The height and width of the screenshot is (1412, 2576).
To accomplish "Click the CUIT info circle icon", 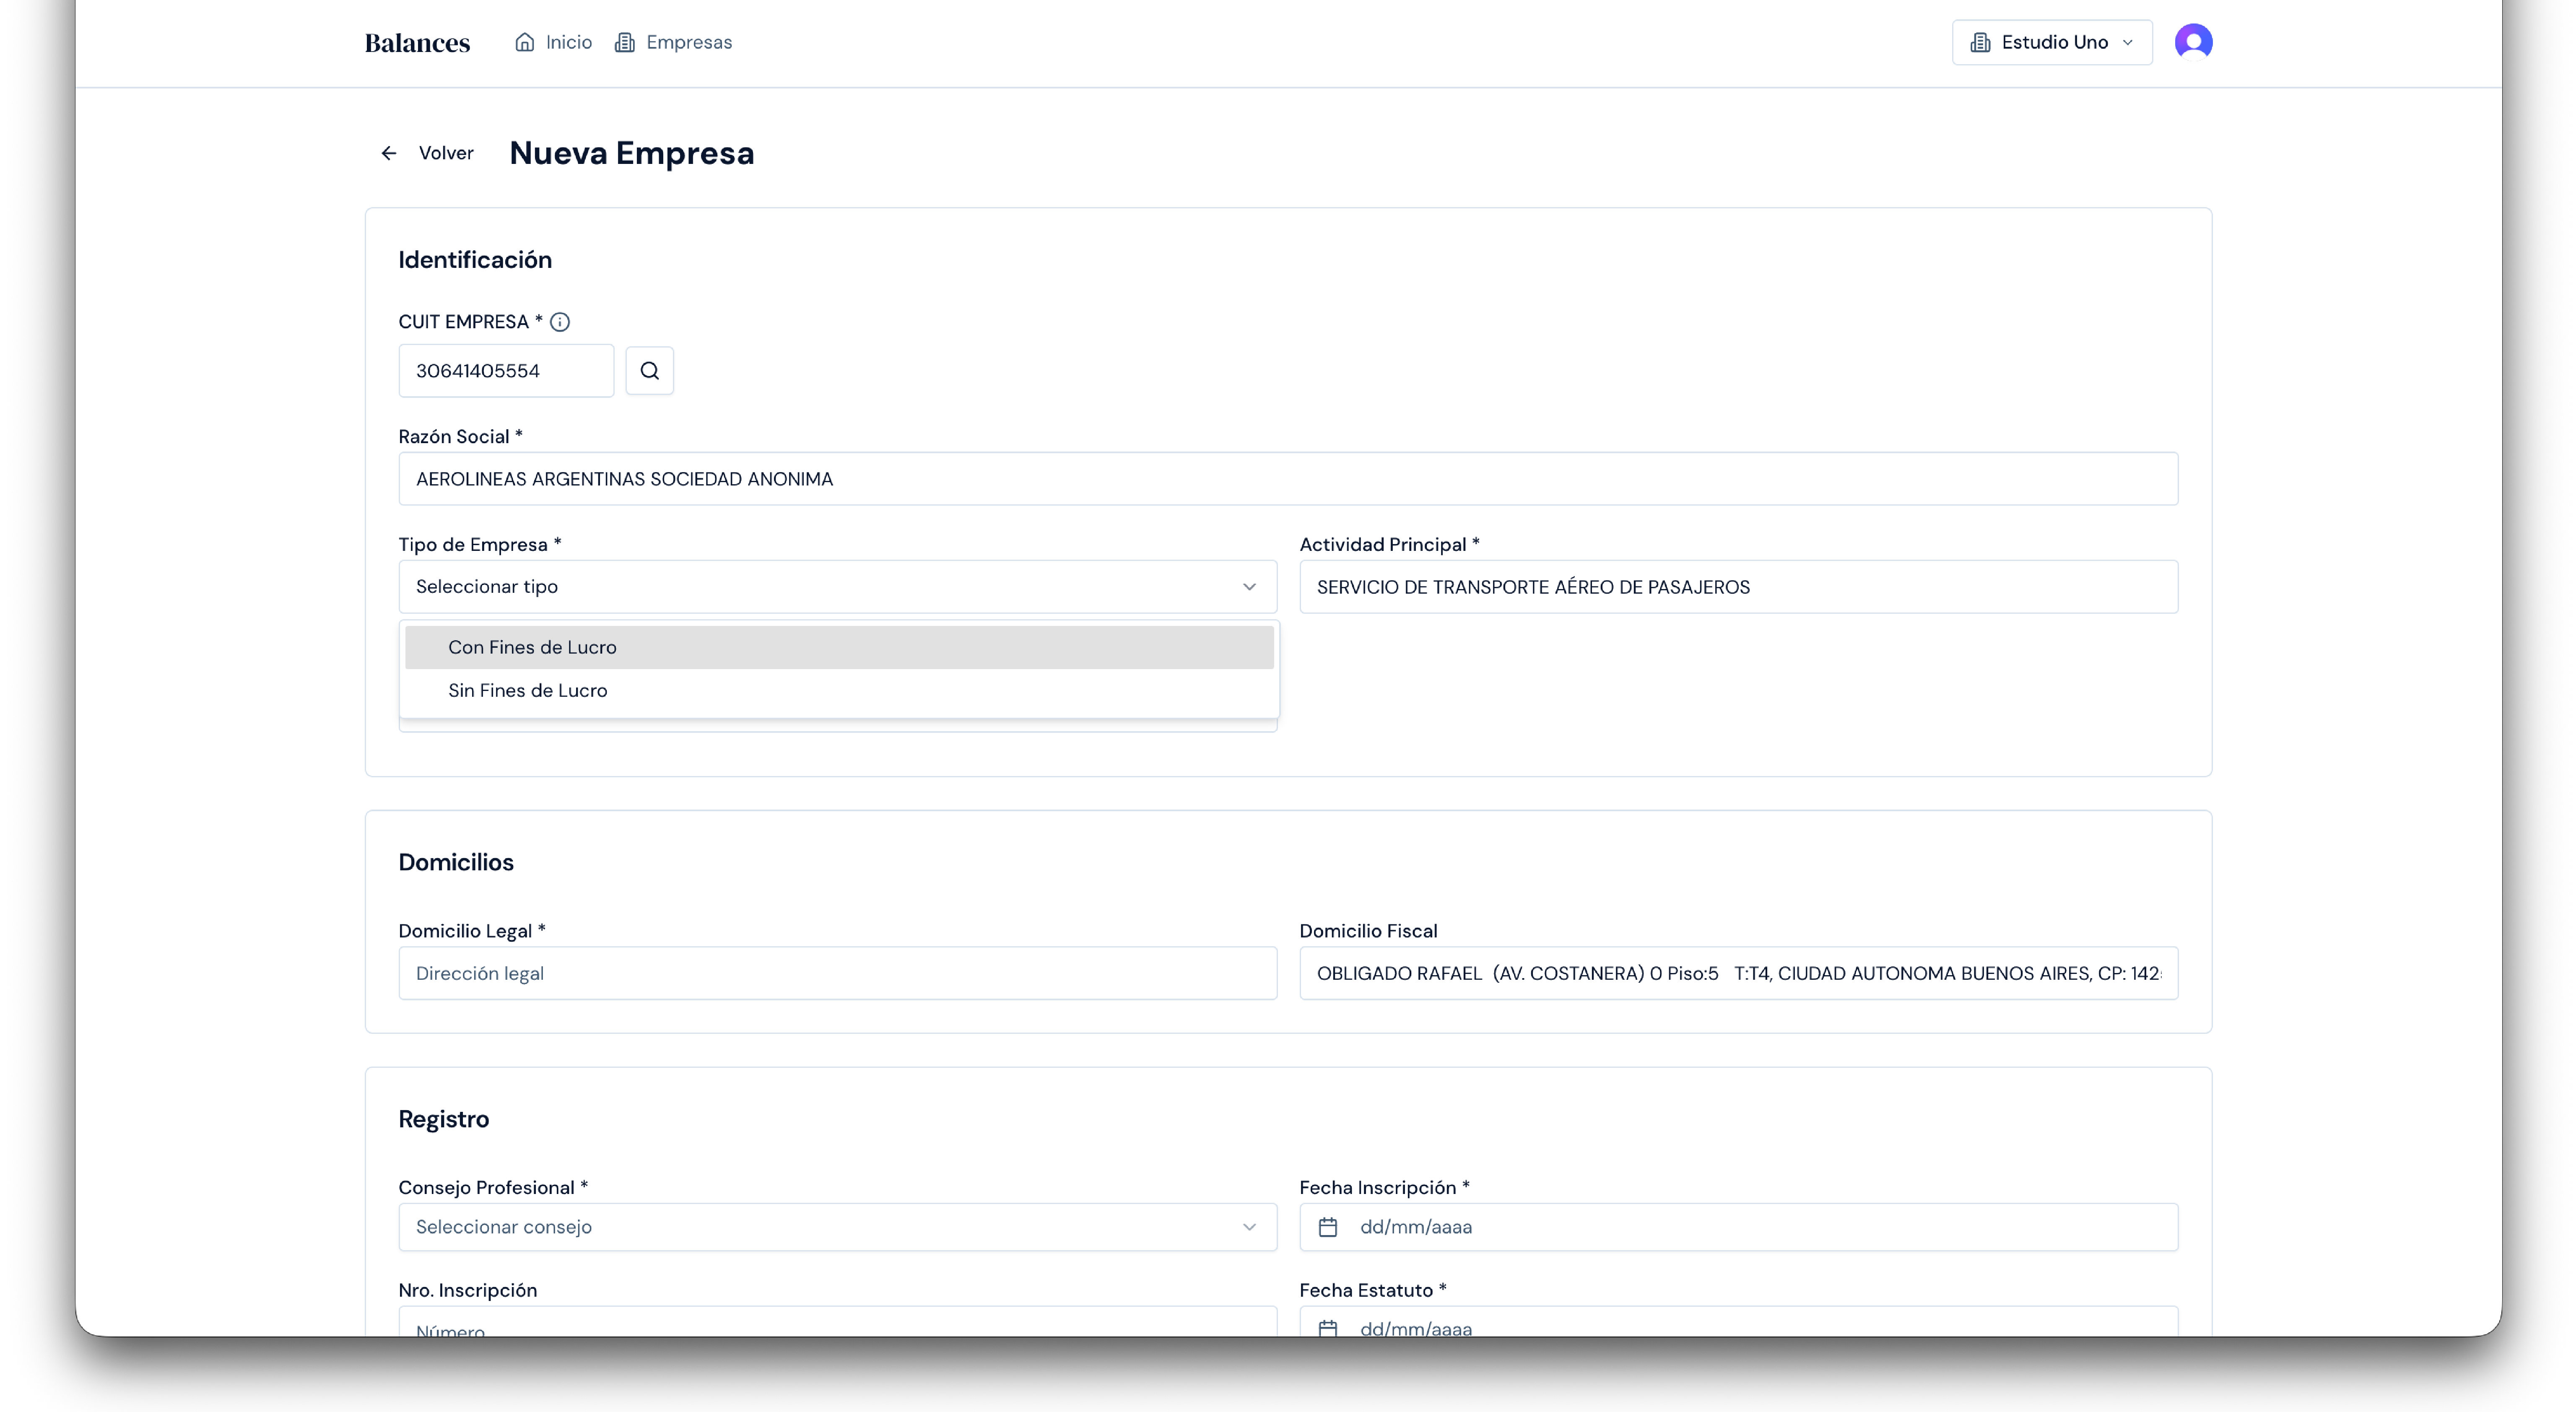I will click(560, 322).
